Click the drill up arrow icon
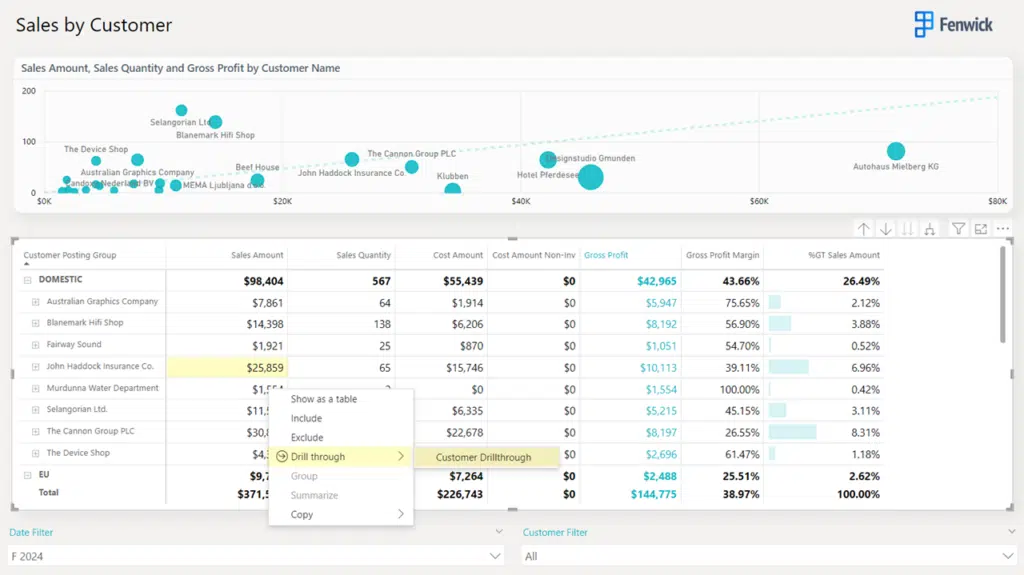1024x575 pixels. click(864, 229)
